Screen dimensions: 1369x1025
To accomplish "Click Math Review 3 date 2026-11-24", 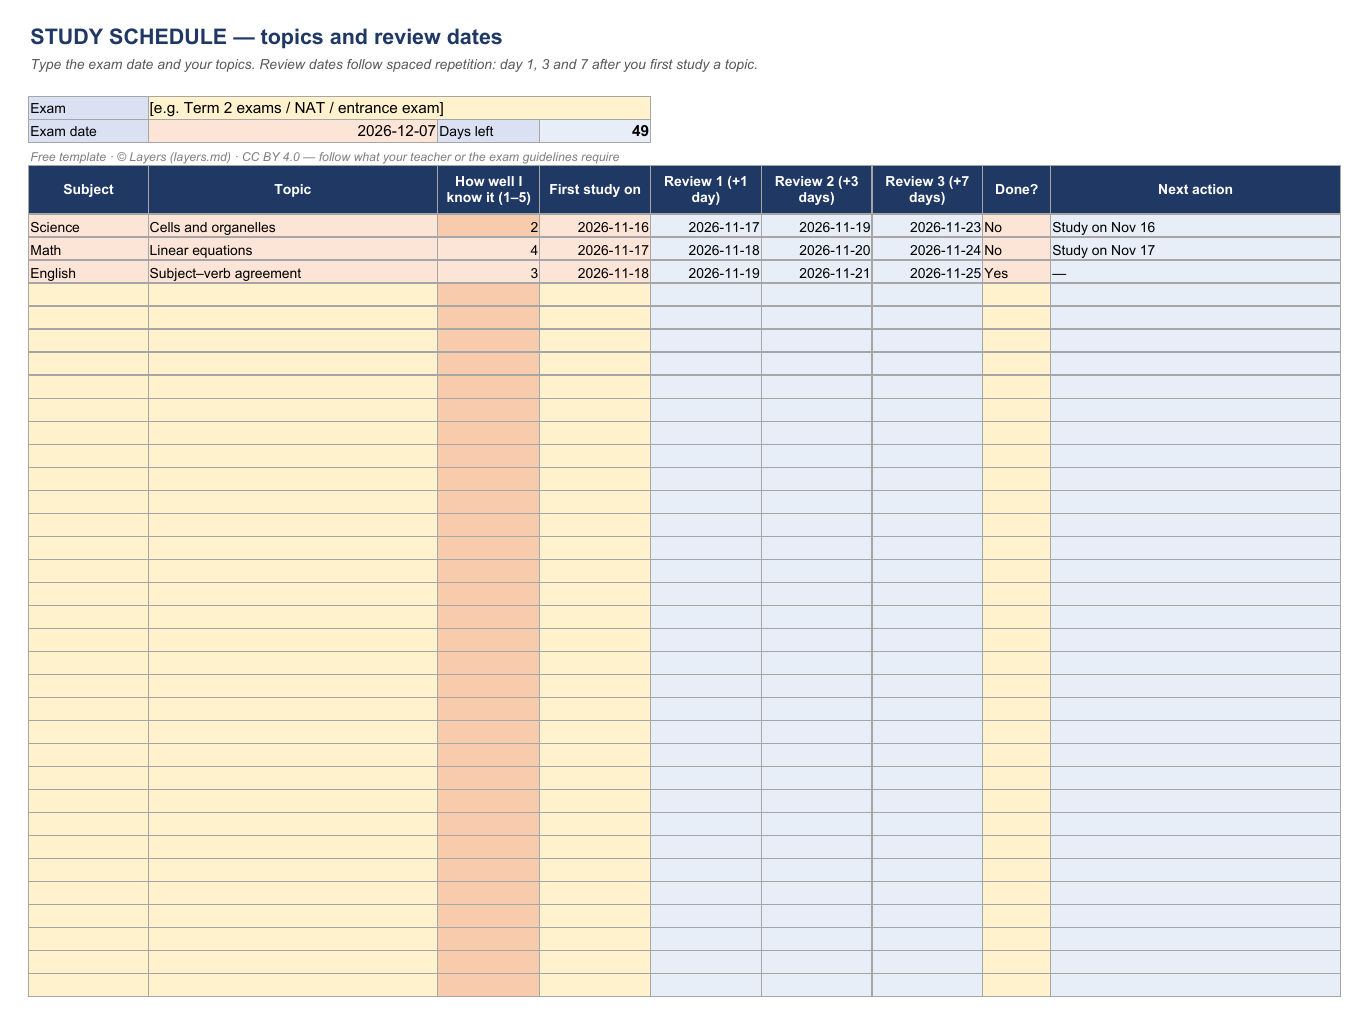I will (927, 250).
